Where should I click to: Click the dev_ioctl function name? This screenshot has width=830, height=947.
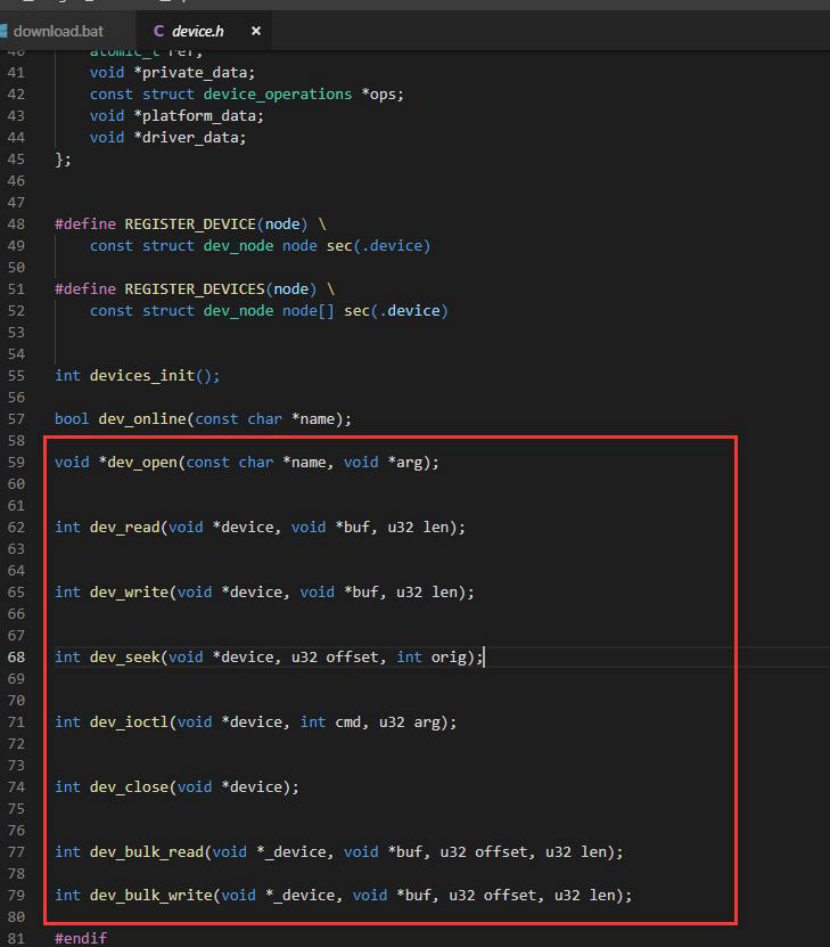pos(129,722)
